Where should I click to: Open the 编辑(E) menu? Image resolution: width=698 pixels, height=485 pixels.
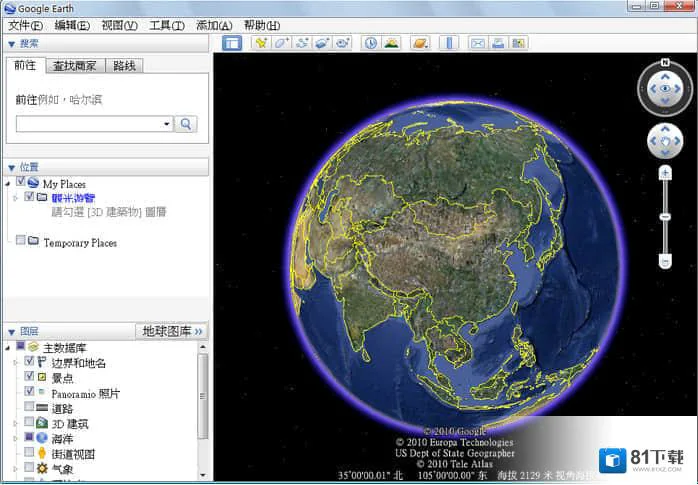pyautogui.click(x=72, y=26)
